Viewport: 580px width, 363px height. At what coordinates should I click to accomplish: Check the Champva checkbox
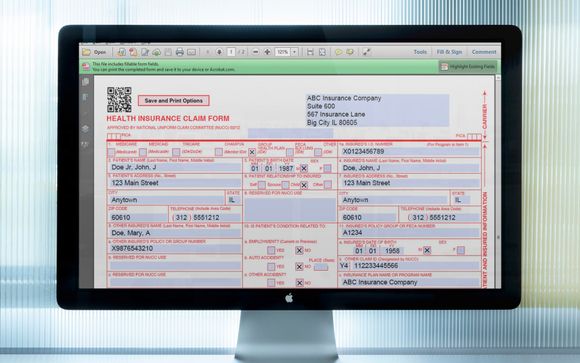219,152
